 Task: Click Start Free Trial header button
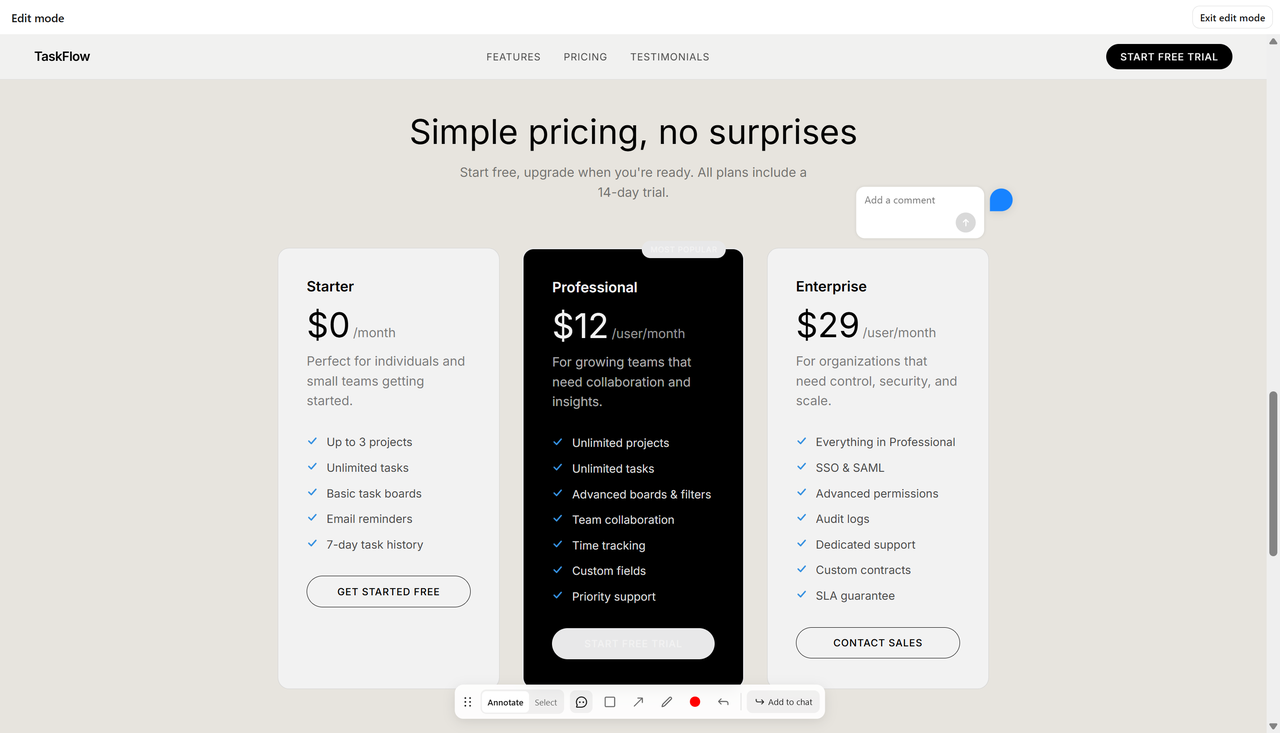tap(1169, 57)
